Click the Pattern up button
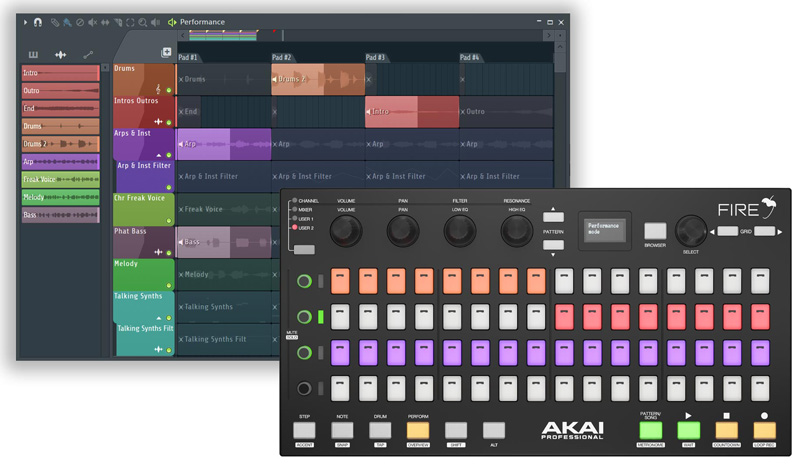The height and width of the screenshot is (470, 800). (x=554, y=217)
